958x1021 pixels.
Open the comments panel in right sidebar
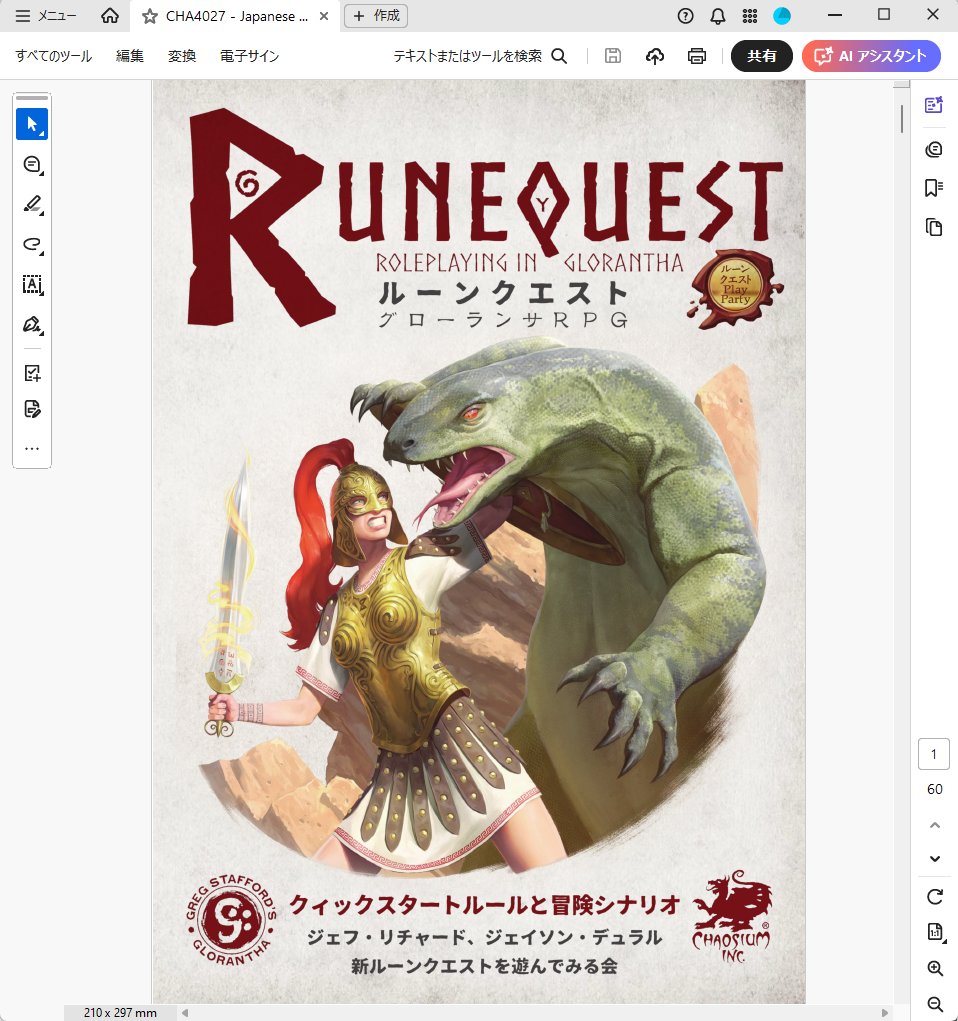tap(934, 150)
